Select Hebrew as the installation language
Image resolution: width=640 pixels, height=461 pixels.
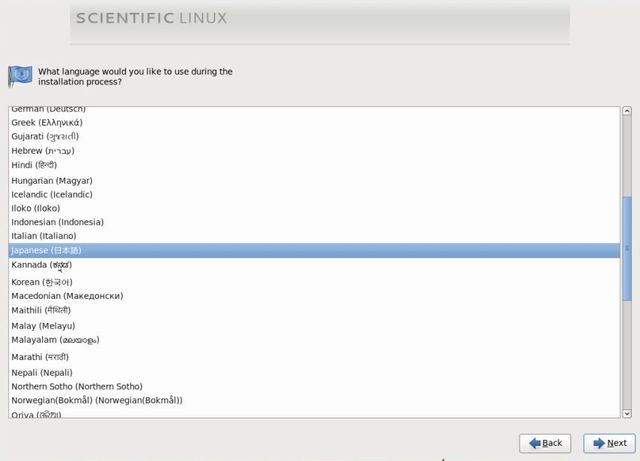coord(43,151)
